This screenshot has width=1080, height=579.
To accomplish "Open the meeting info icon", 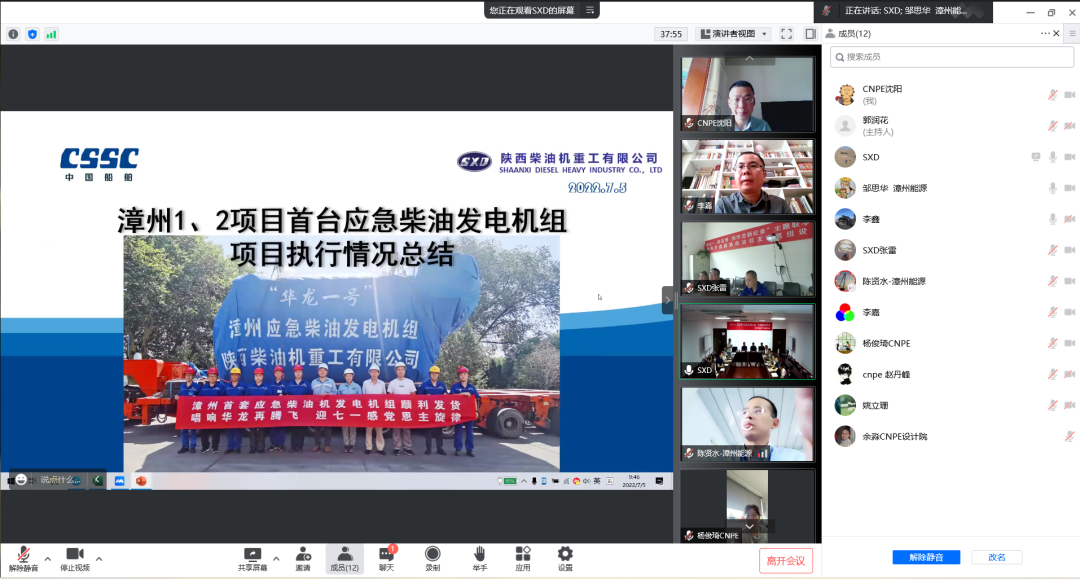I will coord(13,34).
